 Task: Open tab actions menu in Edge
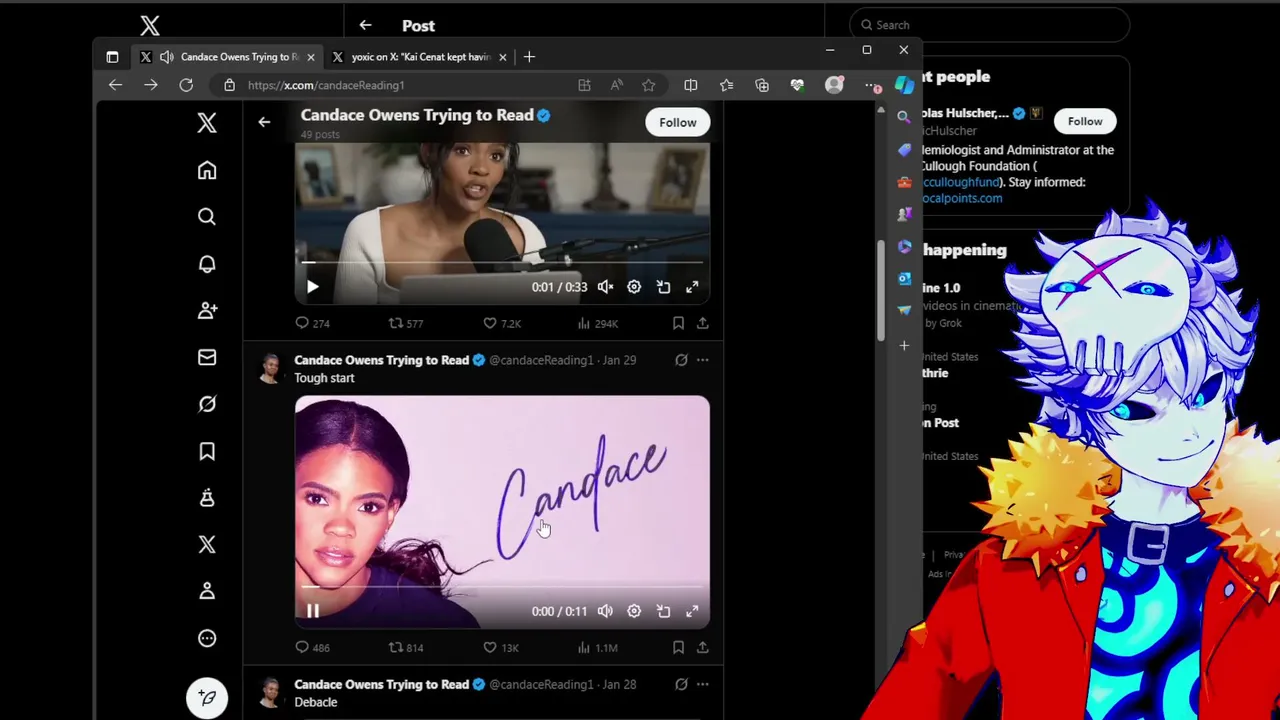(x=112, y=57)
